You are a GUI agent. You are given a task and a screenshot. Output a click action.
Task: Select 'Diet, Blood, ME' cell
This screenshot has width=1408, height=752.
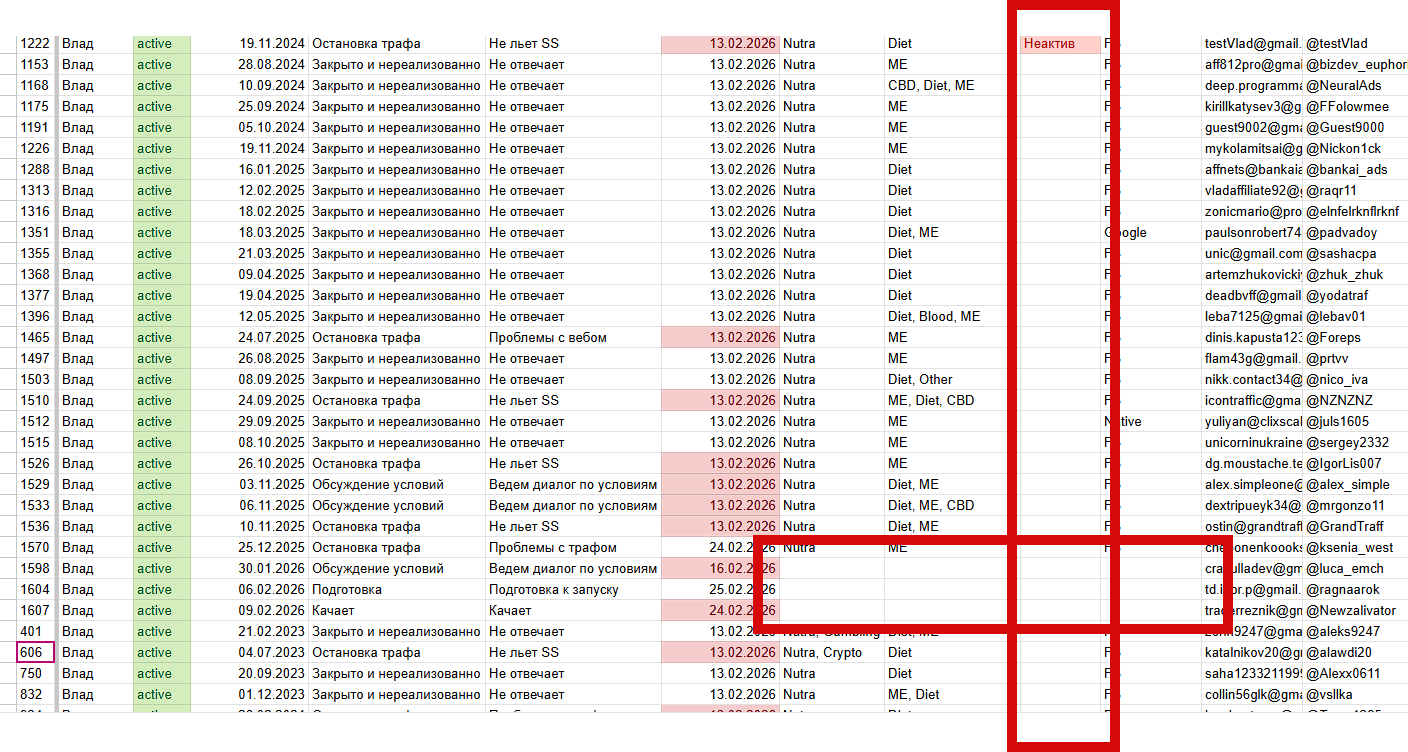[951, 317]
